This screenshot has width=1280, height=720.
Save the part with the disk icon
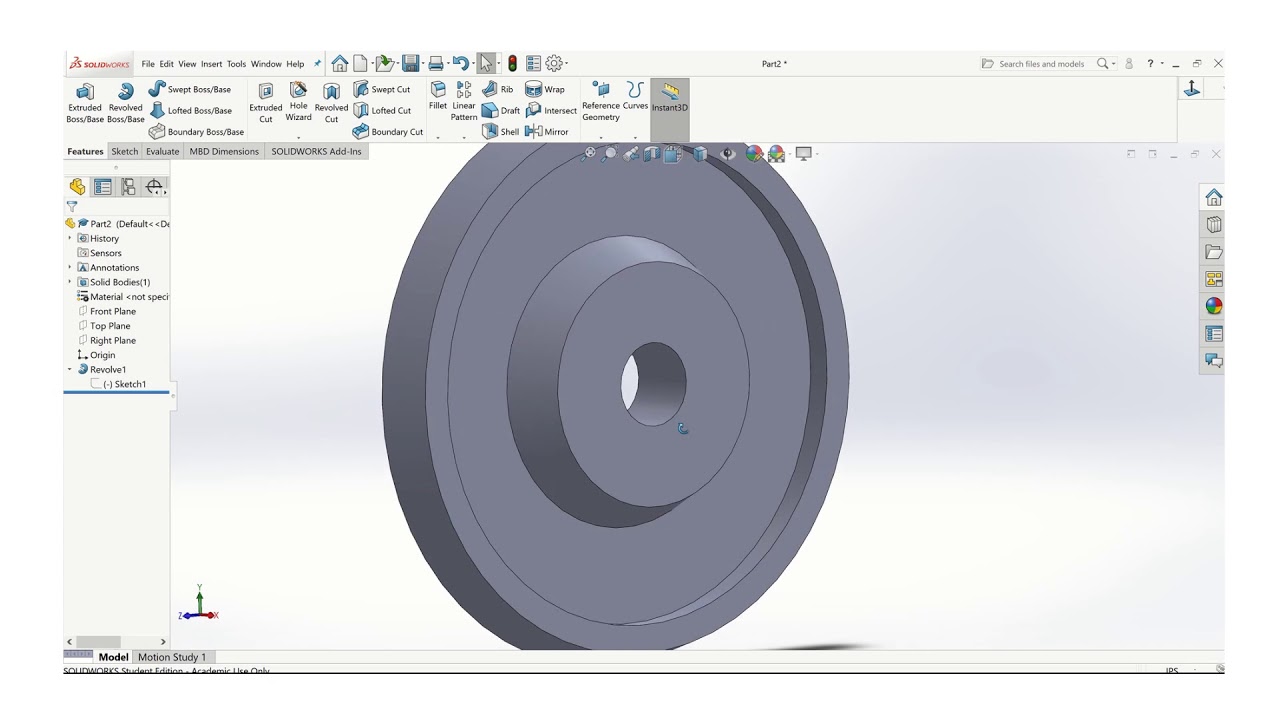click(410, 63)
